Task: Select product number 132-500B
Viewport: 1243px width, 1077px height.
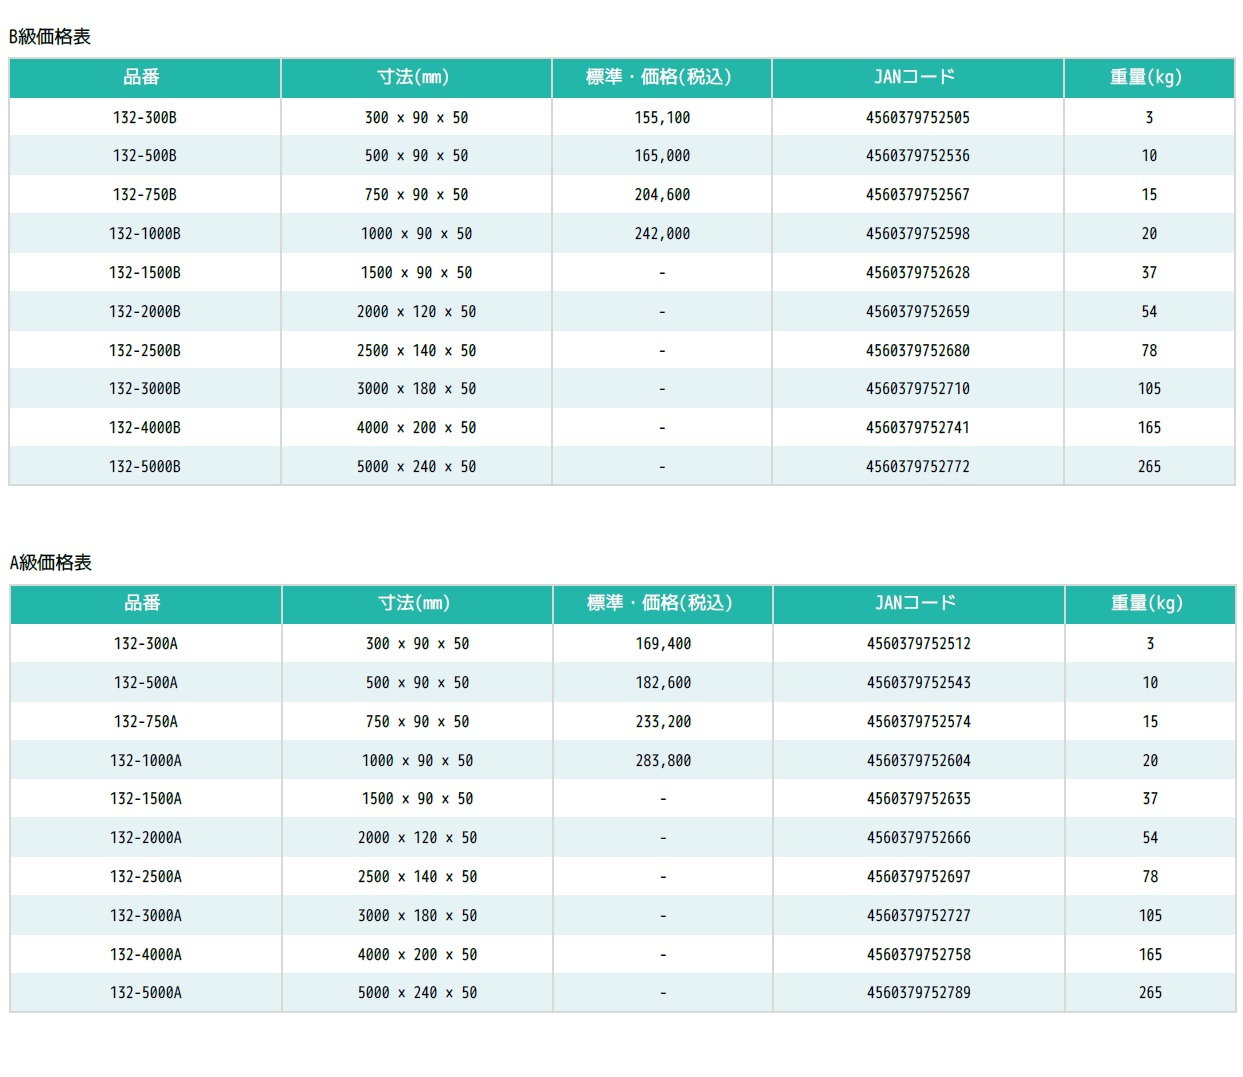Action: coord(145,156)
